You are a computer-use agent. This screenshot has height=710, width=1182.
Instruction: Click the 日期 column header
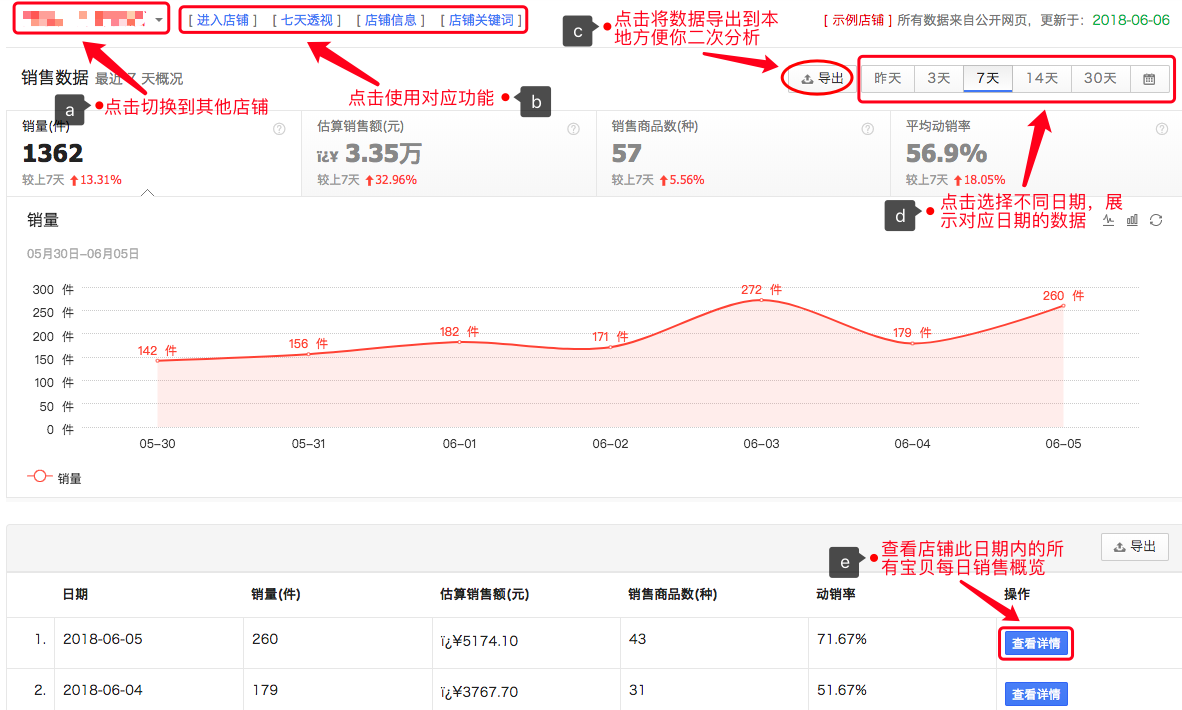coord(75,595)
